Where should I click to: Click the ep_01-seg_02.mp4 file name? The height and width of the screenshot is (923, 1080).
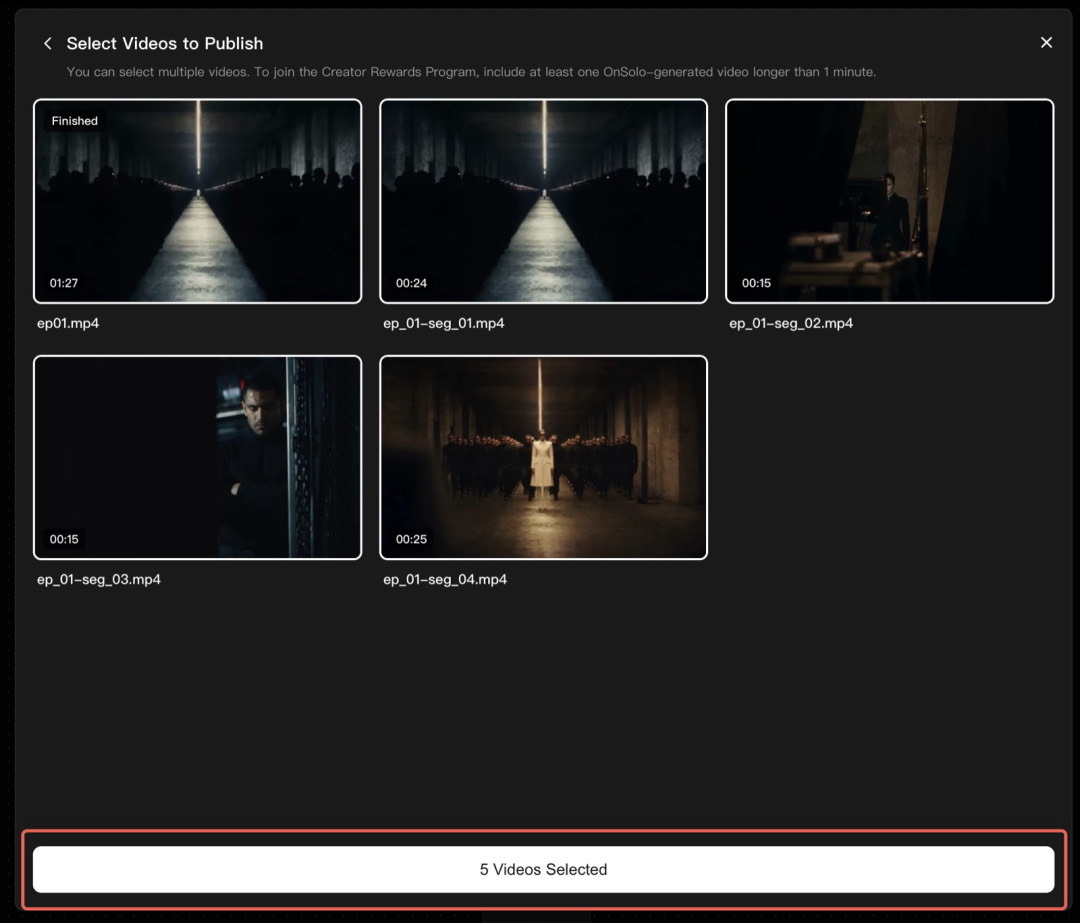[791, 323]
